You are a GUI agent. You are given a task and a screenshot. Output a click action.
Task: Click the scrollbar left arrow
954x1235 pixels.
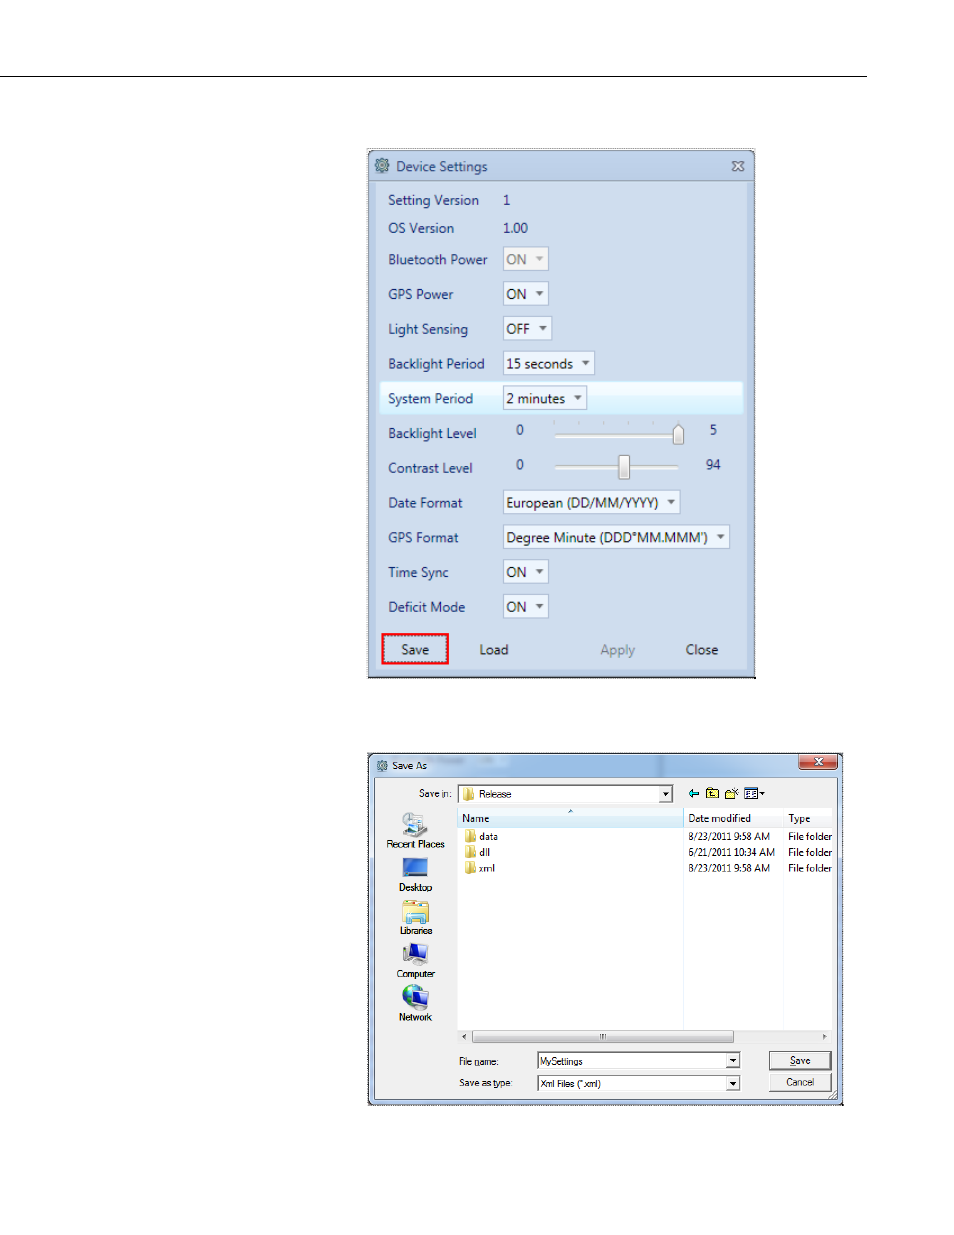(464, 1037)
